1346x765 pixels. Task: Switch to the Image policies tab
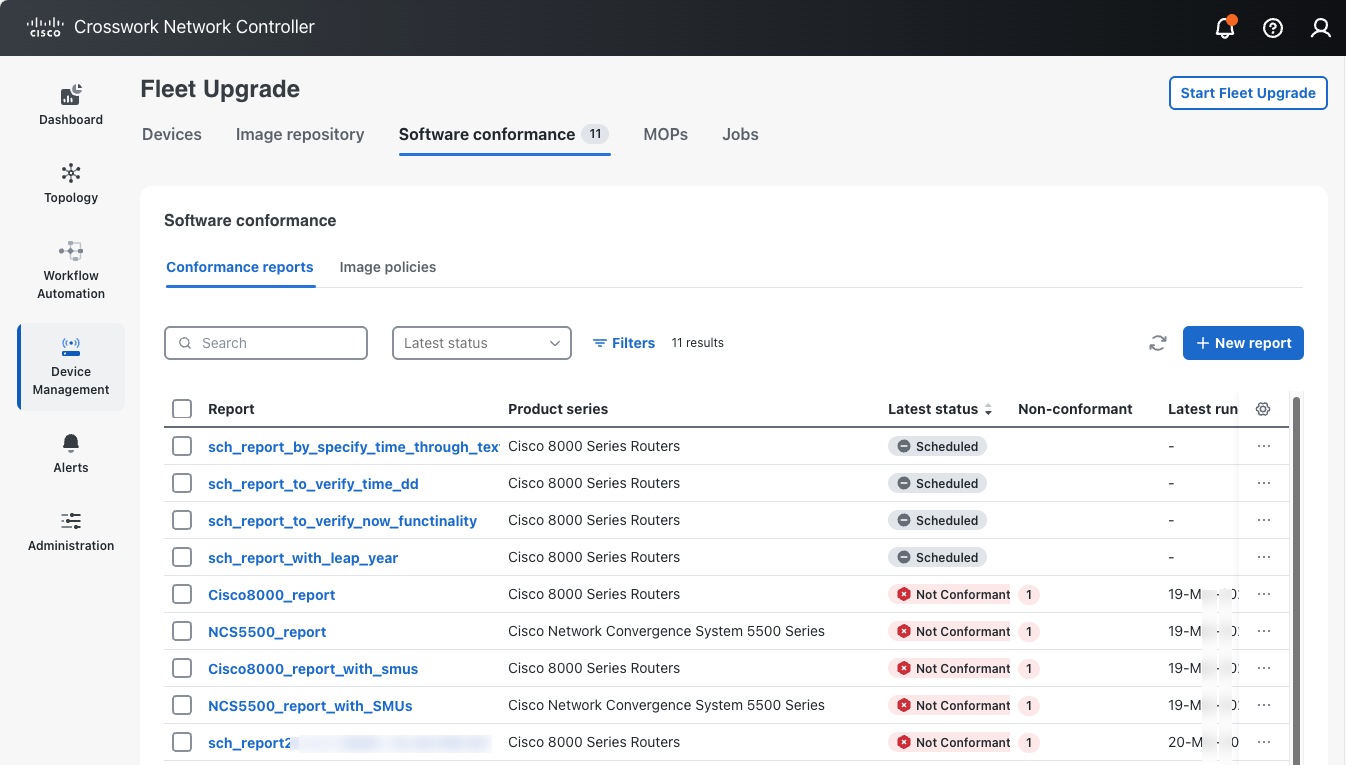coord(387,267)
